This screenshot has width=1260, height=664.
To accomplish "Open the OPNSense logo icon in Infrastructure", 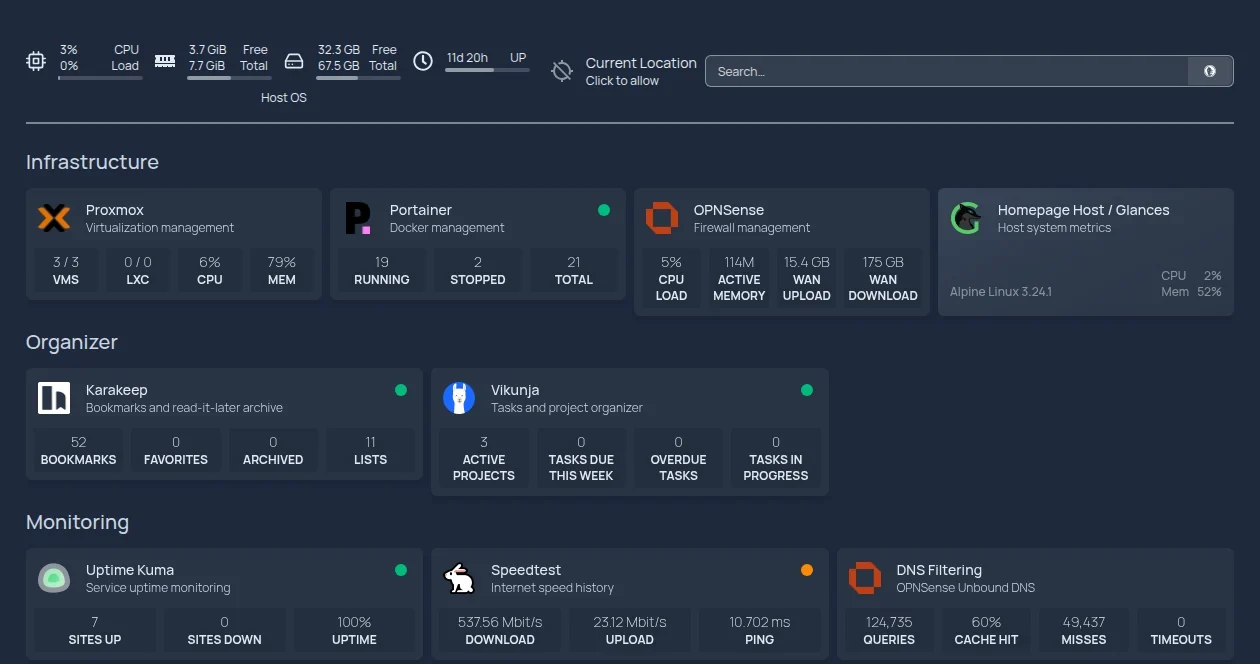I will pyautogui.click(x=662, y=218).
